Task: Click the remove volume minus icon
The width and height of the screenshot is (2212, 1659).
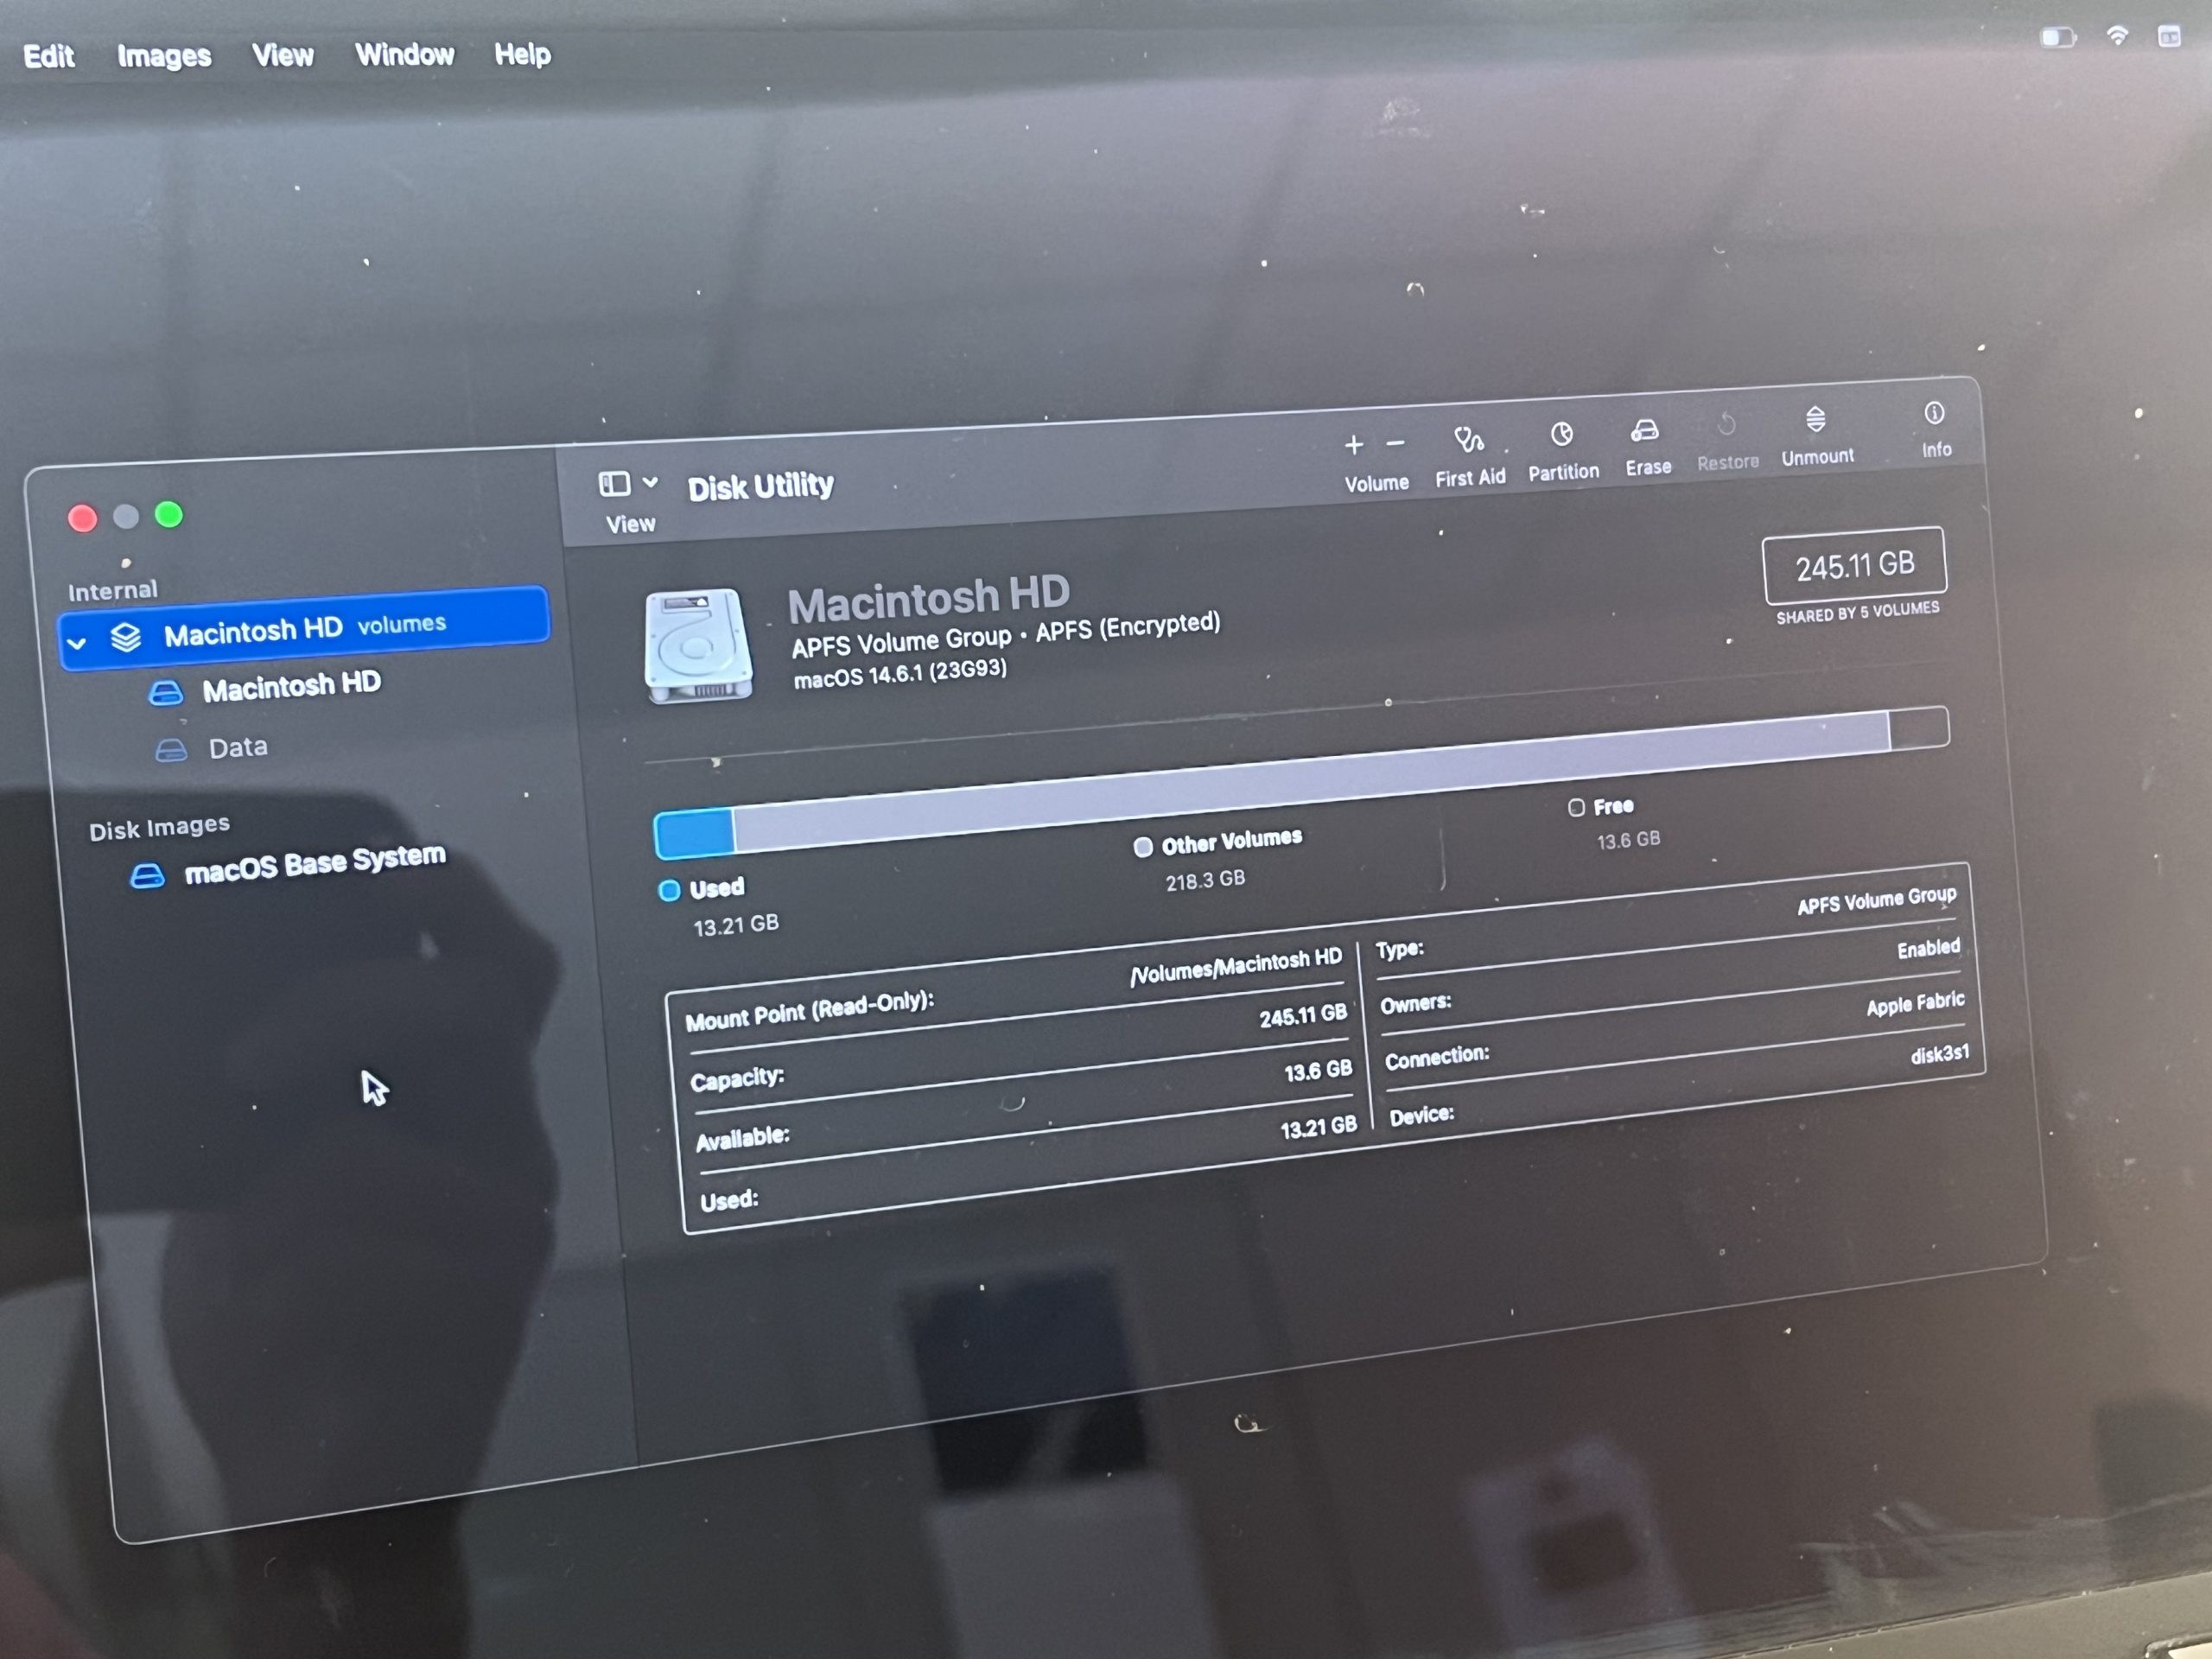Action: tap(1396, 443)
